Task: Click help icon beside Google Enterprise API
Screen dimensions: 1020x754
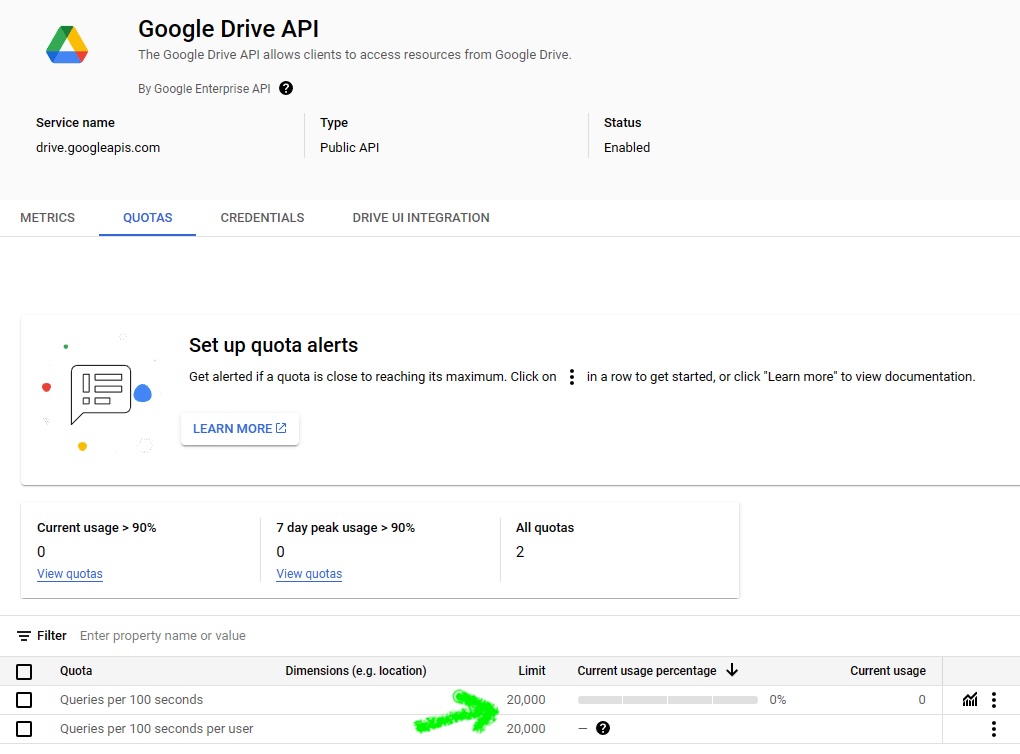Action: coord(286,88)
